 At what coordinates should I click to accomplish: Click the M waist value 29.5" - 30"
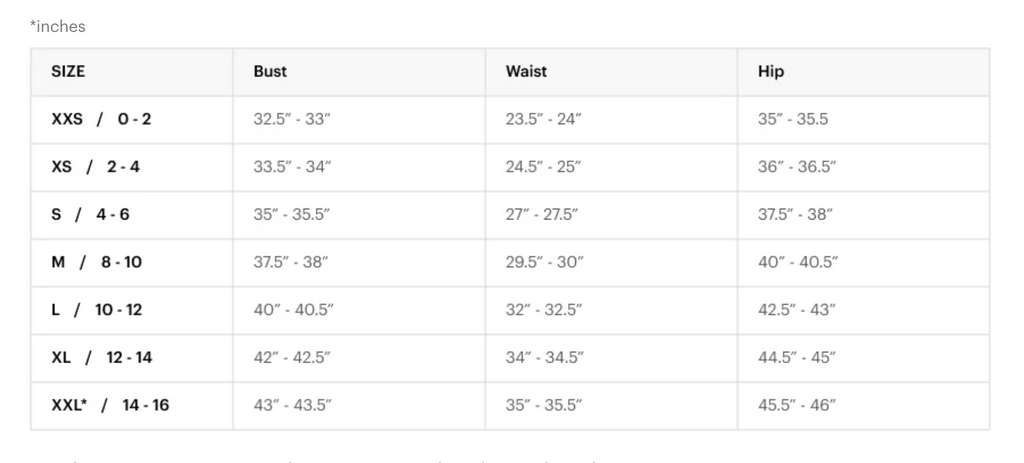pos(544,262)
